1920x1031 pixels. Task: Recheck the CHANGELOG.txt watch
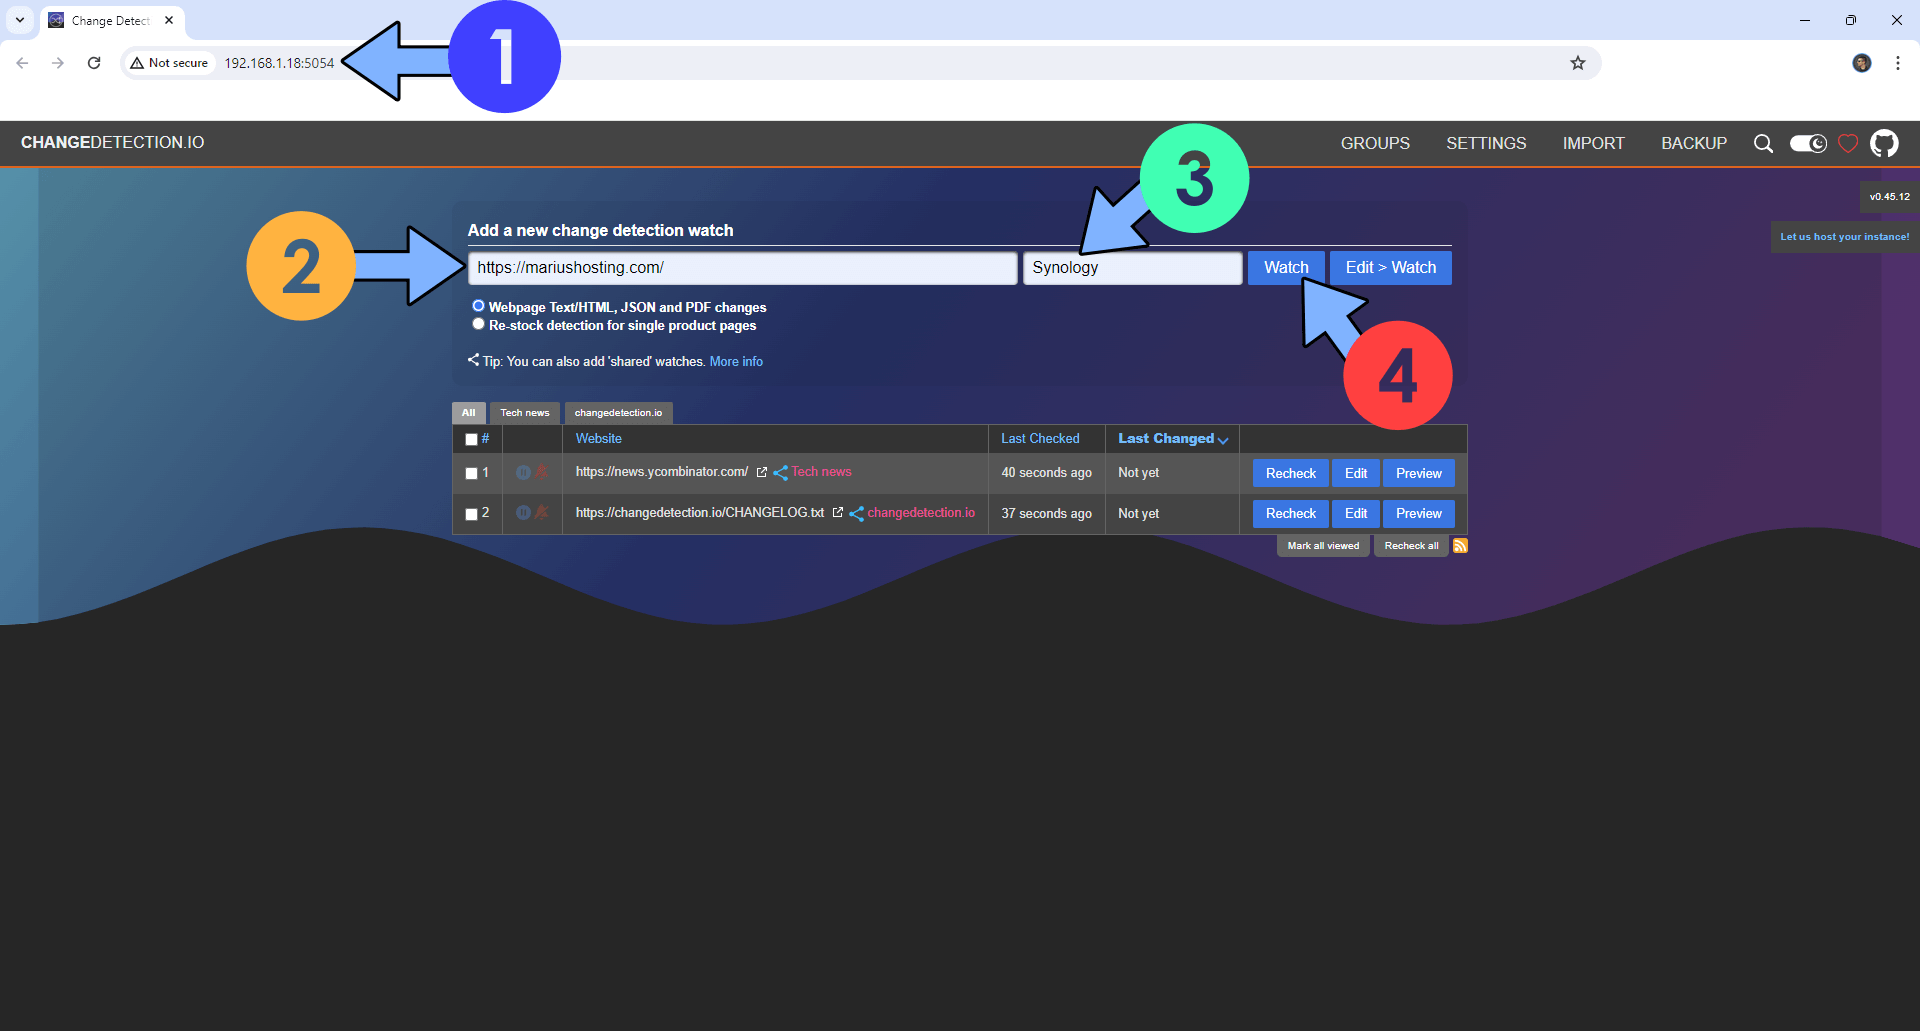coord(1290,513)
